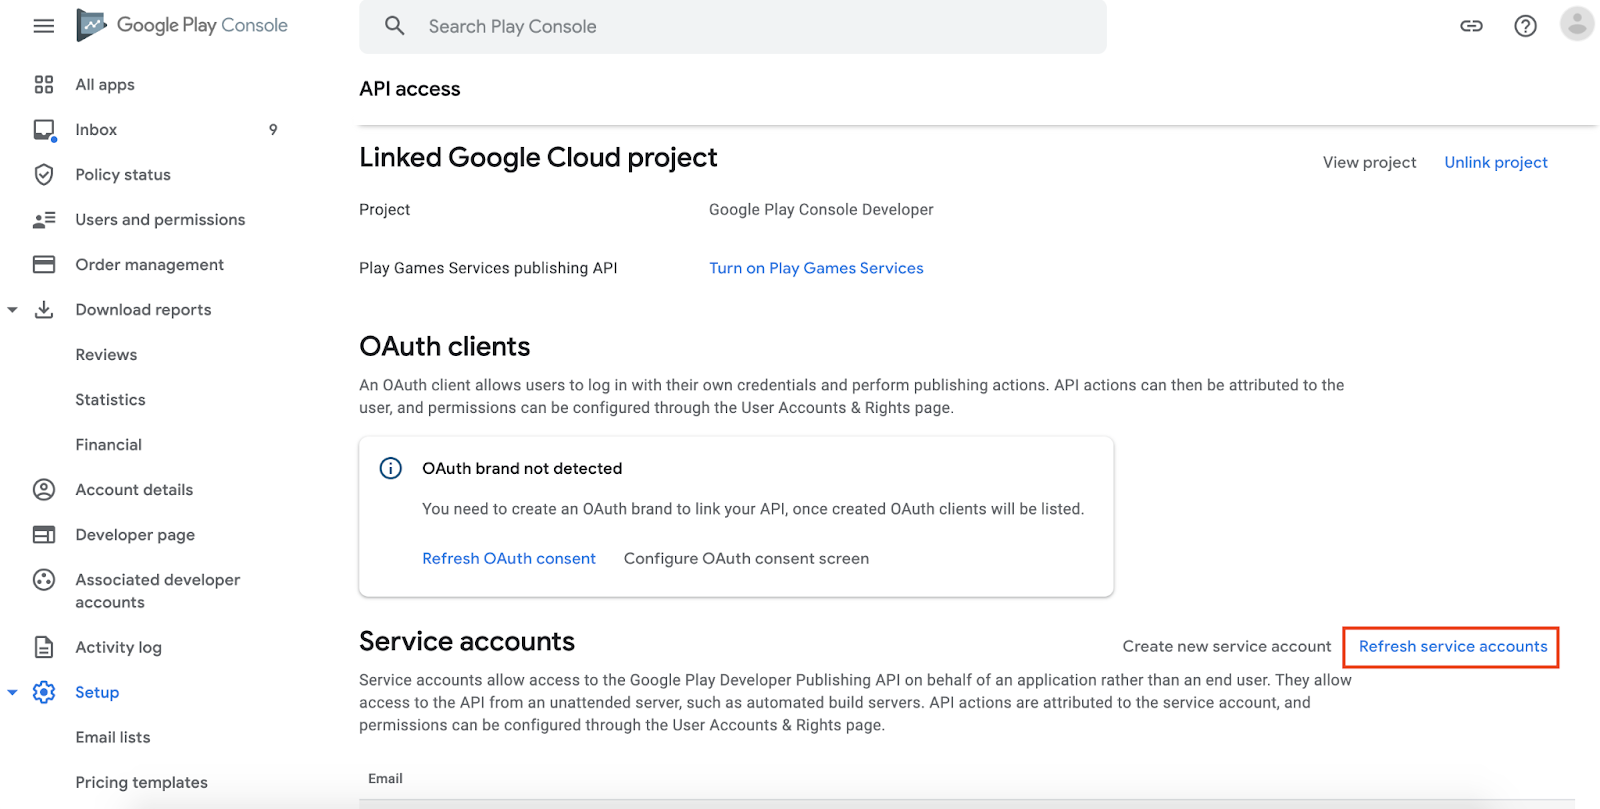The height and width of the screenshot is (809, 1600).
Task: Click the Setup gear icon
Action: [44, 692]
